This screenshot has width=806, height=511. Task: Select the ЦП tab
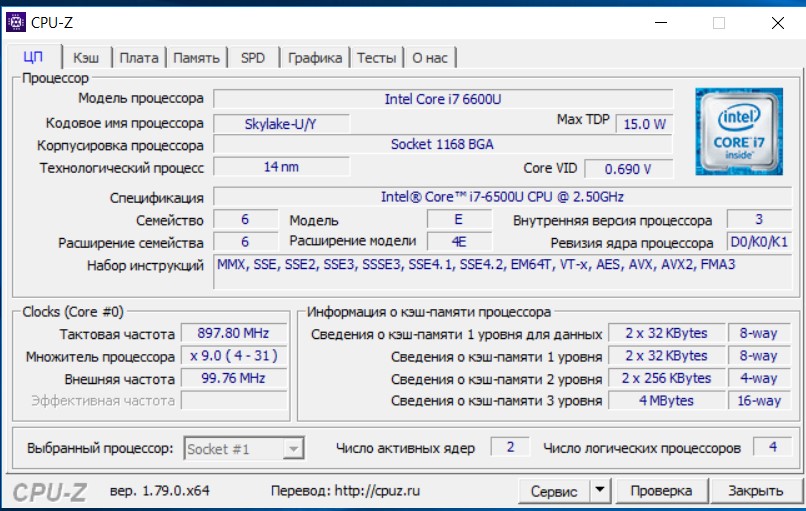click(33, 57)
